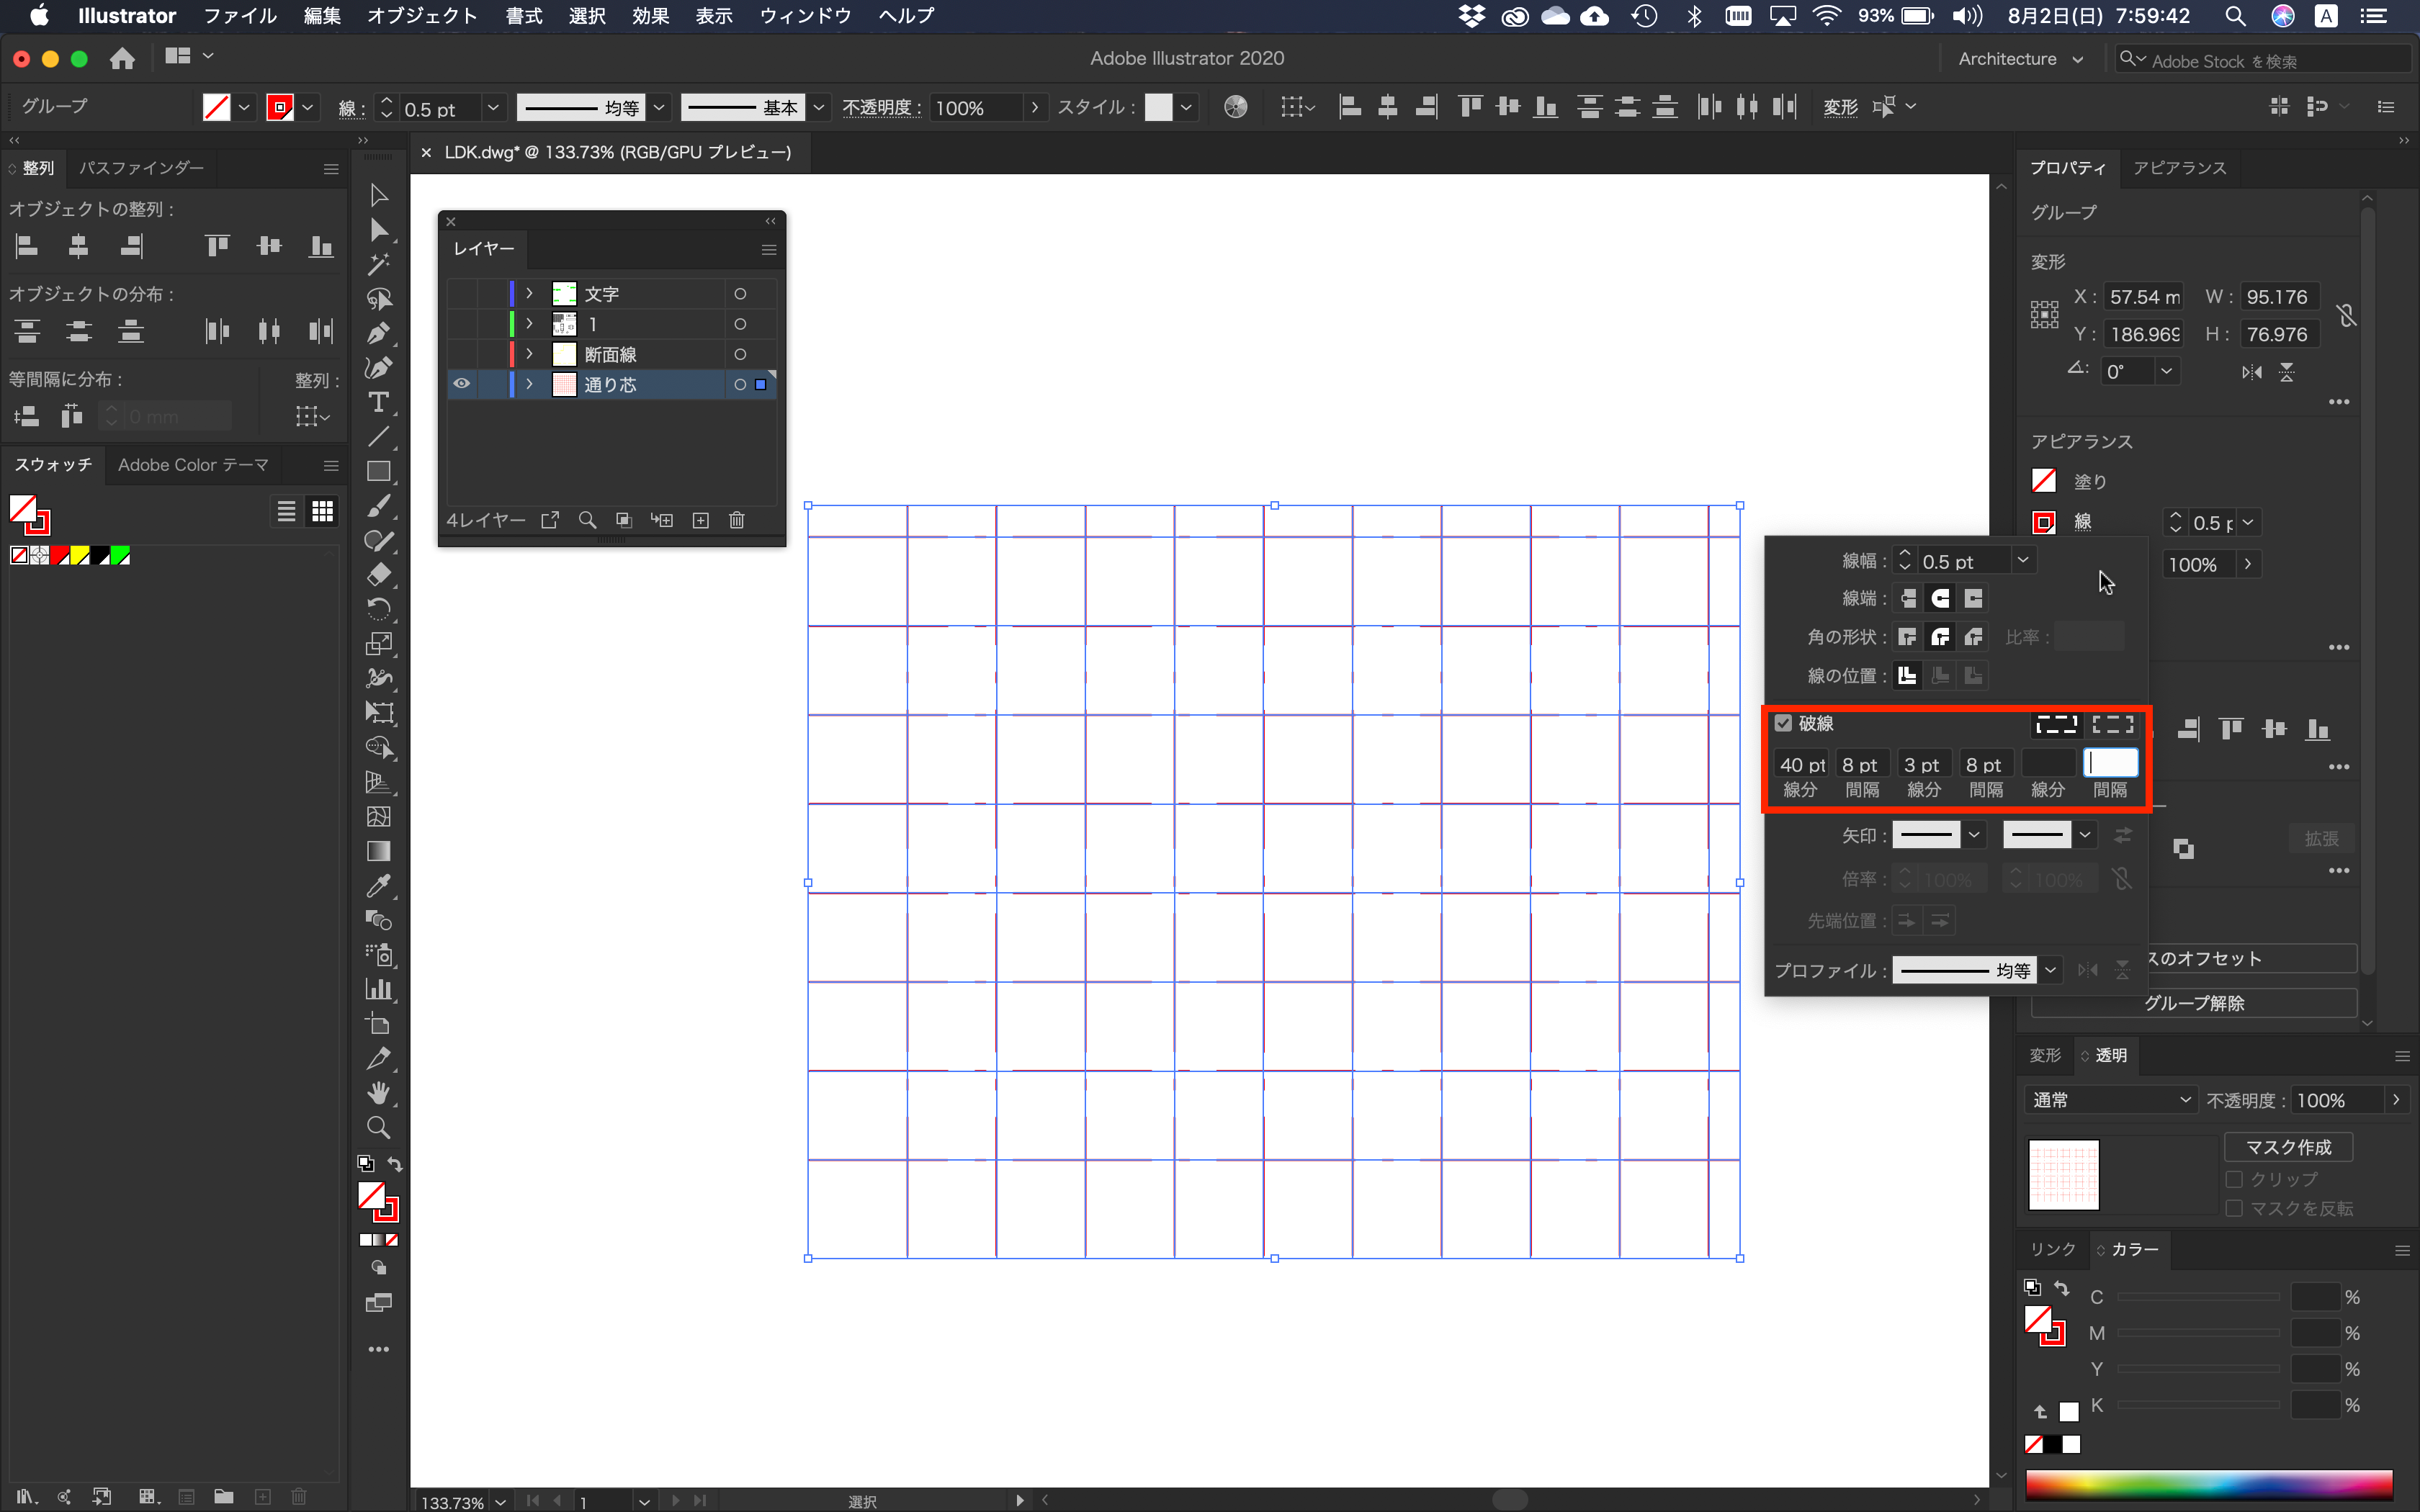Select the Gradient tool
Viewport: 2420px width, 1512px height.
(x=378, y=851)
